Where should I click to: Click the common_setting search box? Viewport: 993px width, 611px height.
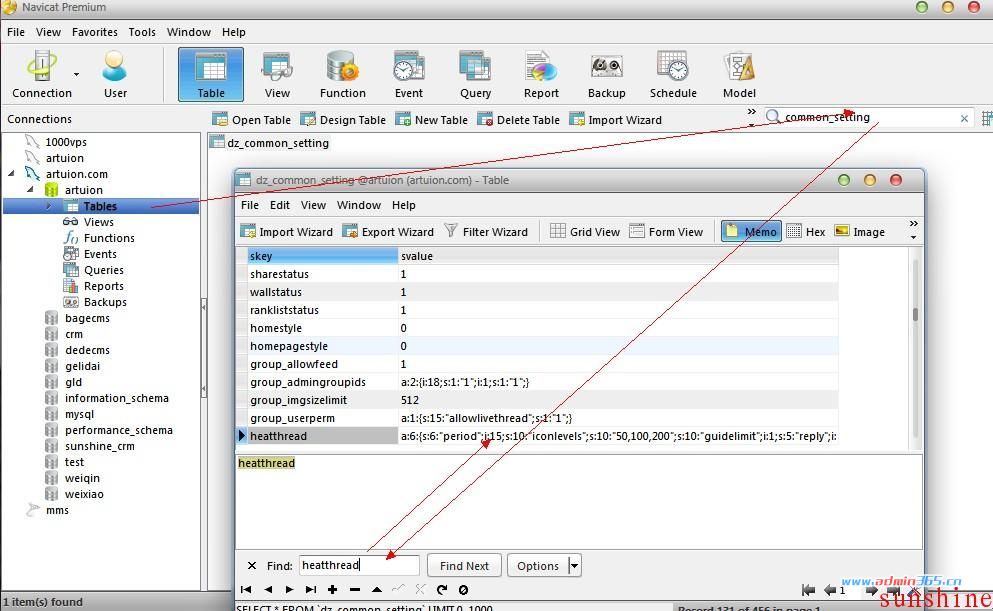click(x=868, y=118)
